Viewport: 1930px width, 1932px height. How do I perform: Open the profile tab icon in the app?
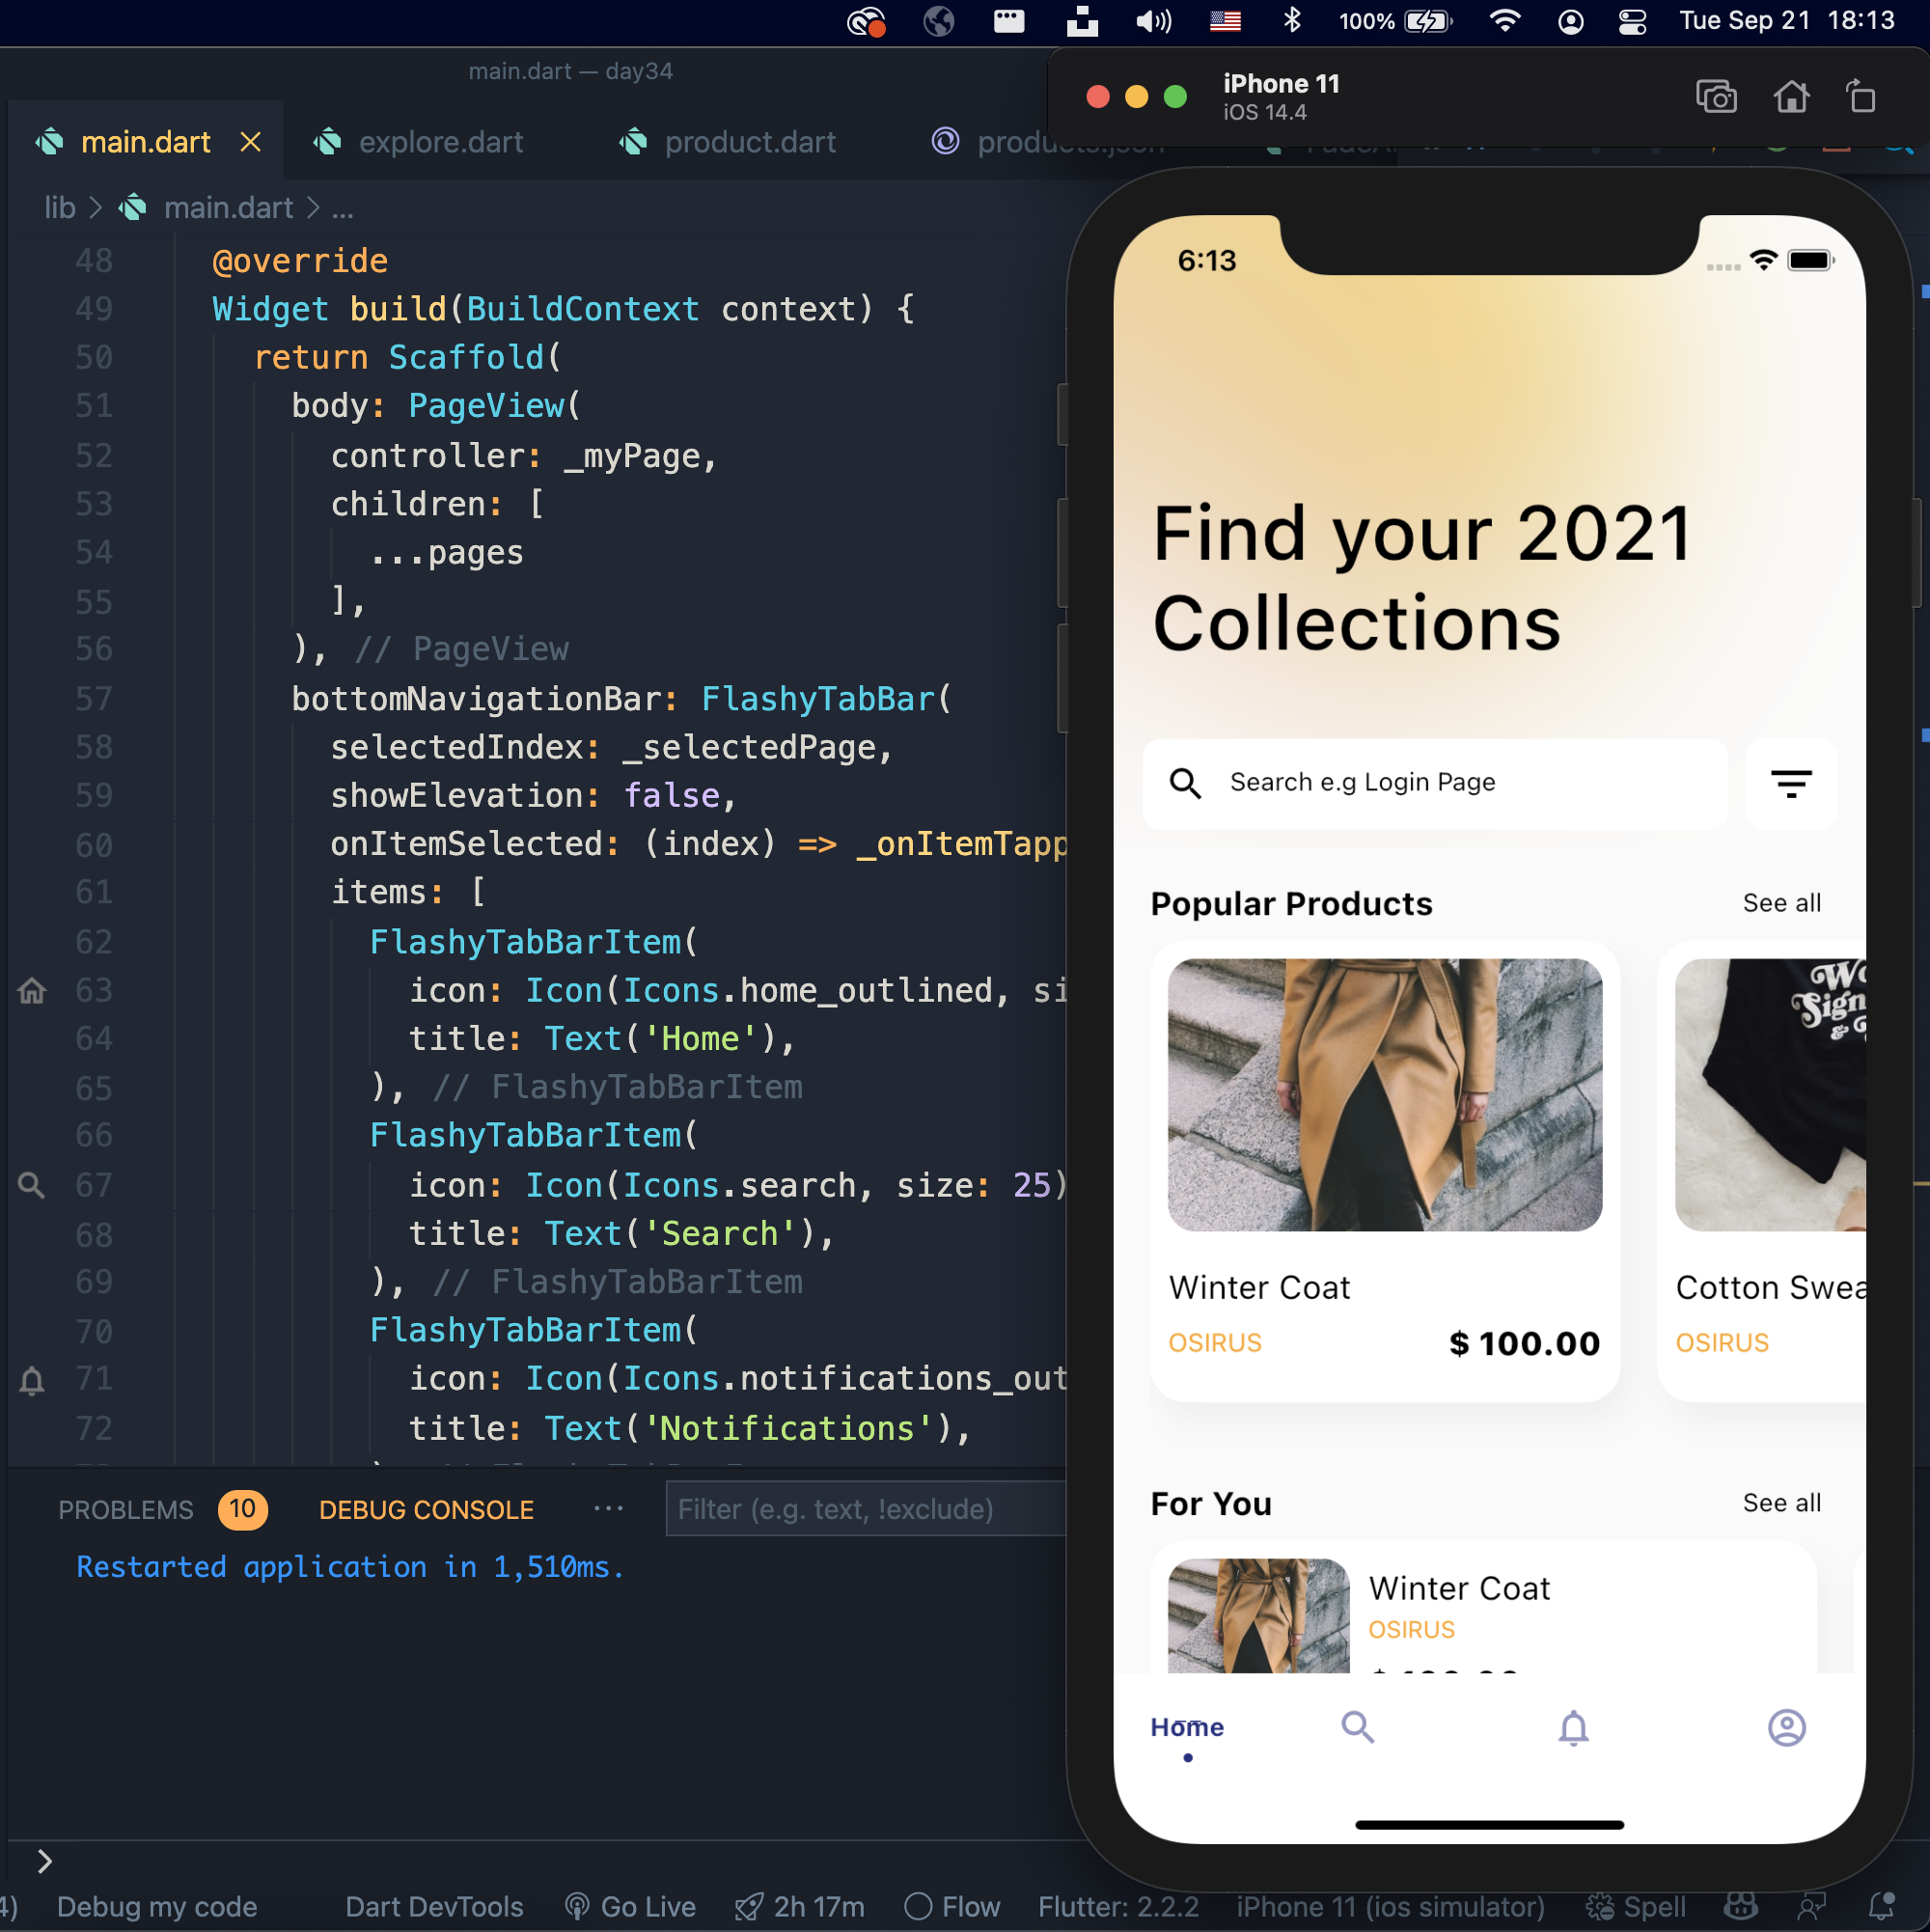point(1786,1727)
